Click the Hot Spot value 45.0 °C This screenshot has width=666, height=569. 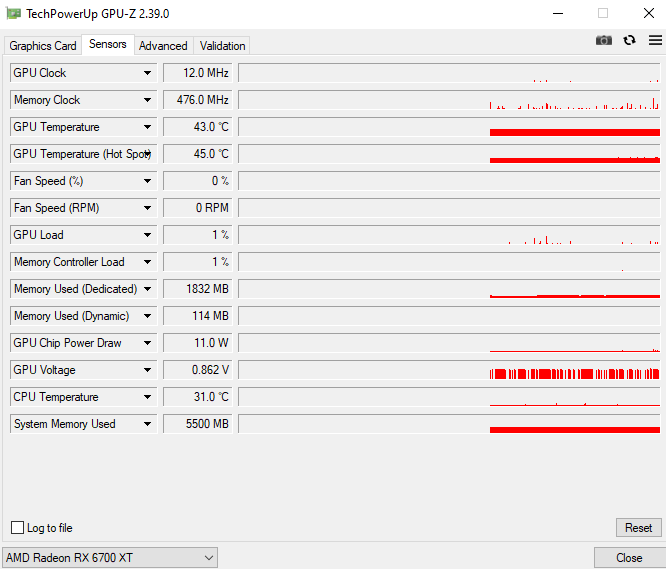click(x=198, y=154)
